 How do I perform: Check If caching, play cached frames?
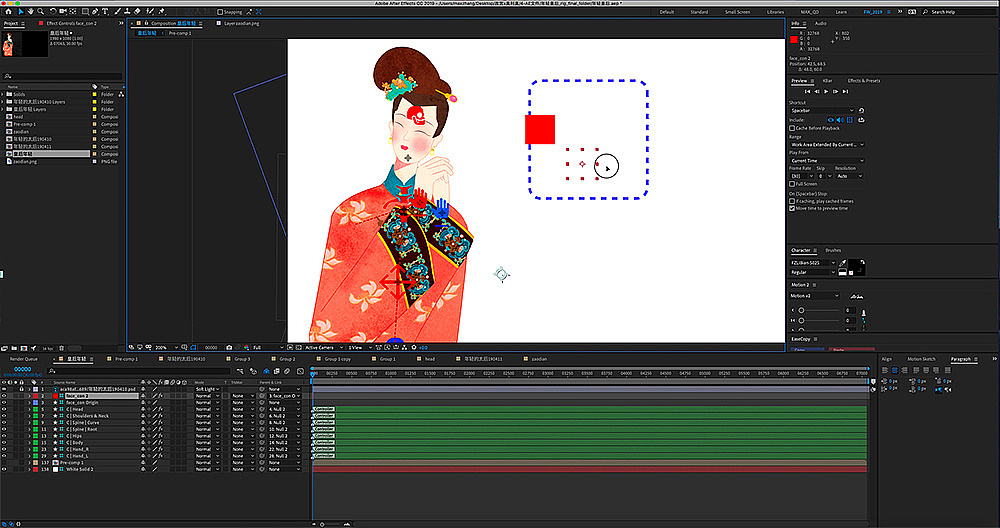(791, 202)
